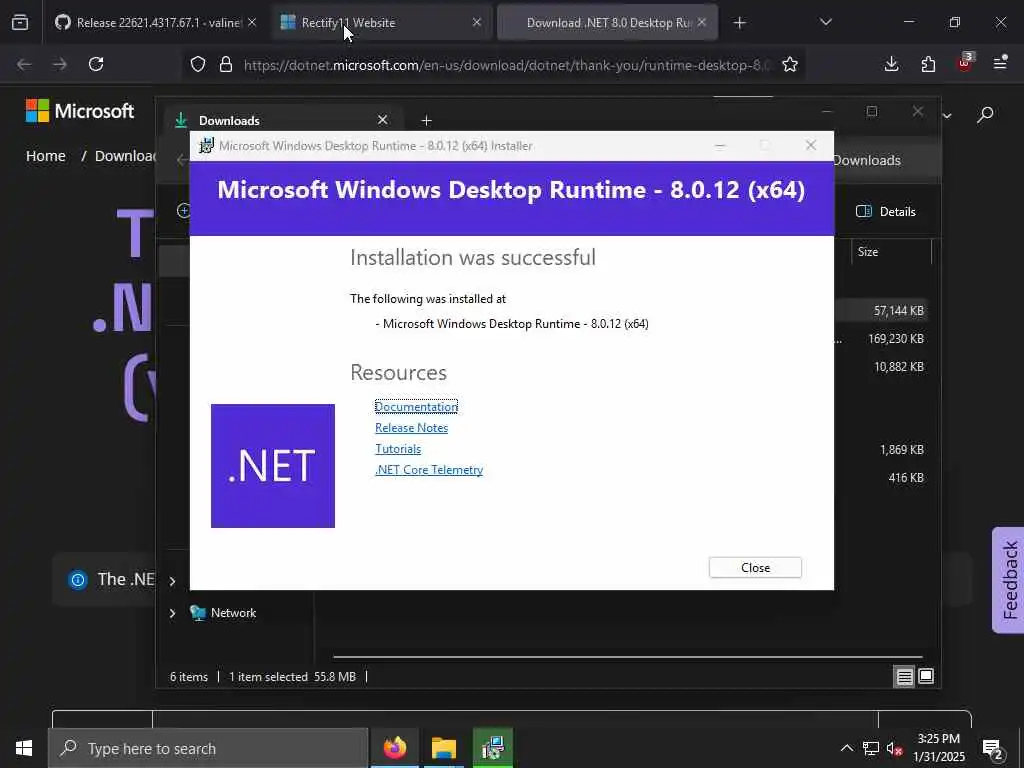
Task: Sort by the Size column header
Action: tap(891, 252)
